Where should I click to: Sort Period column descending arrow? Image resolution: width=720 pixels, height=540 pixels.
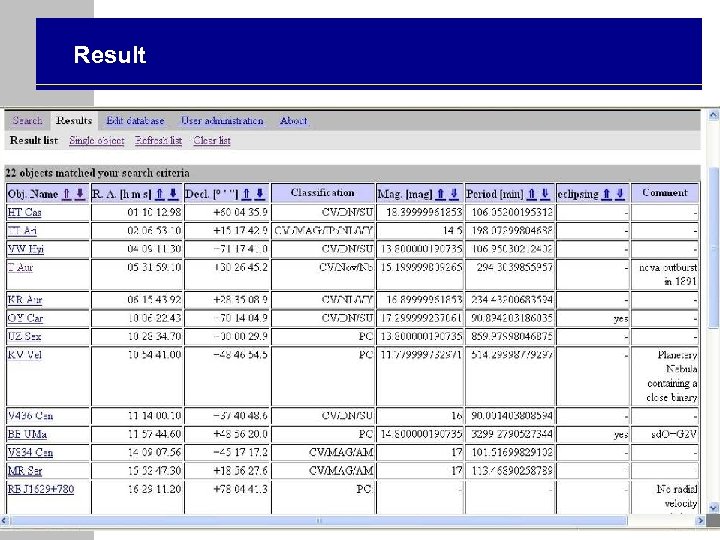545,194
